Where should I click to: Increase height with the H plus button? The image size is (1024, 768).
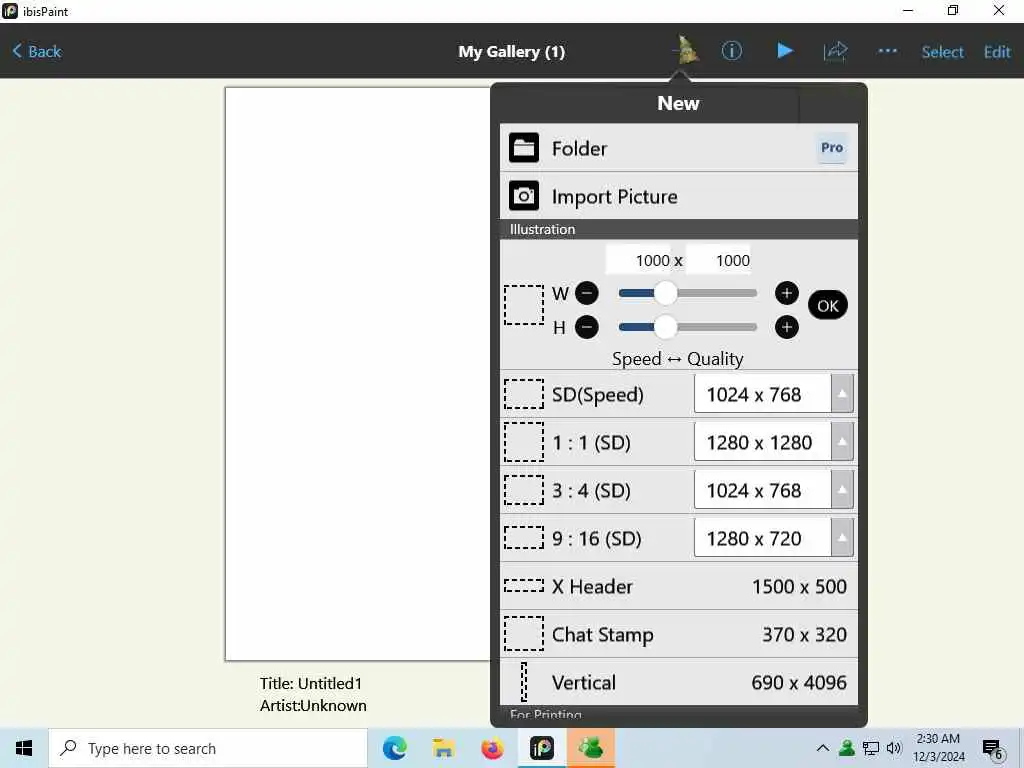tap(786, 327)
